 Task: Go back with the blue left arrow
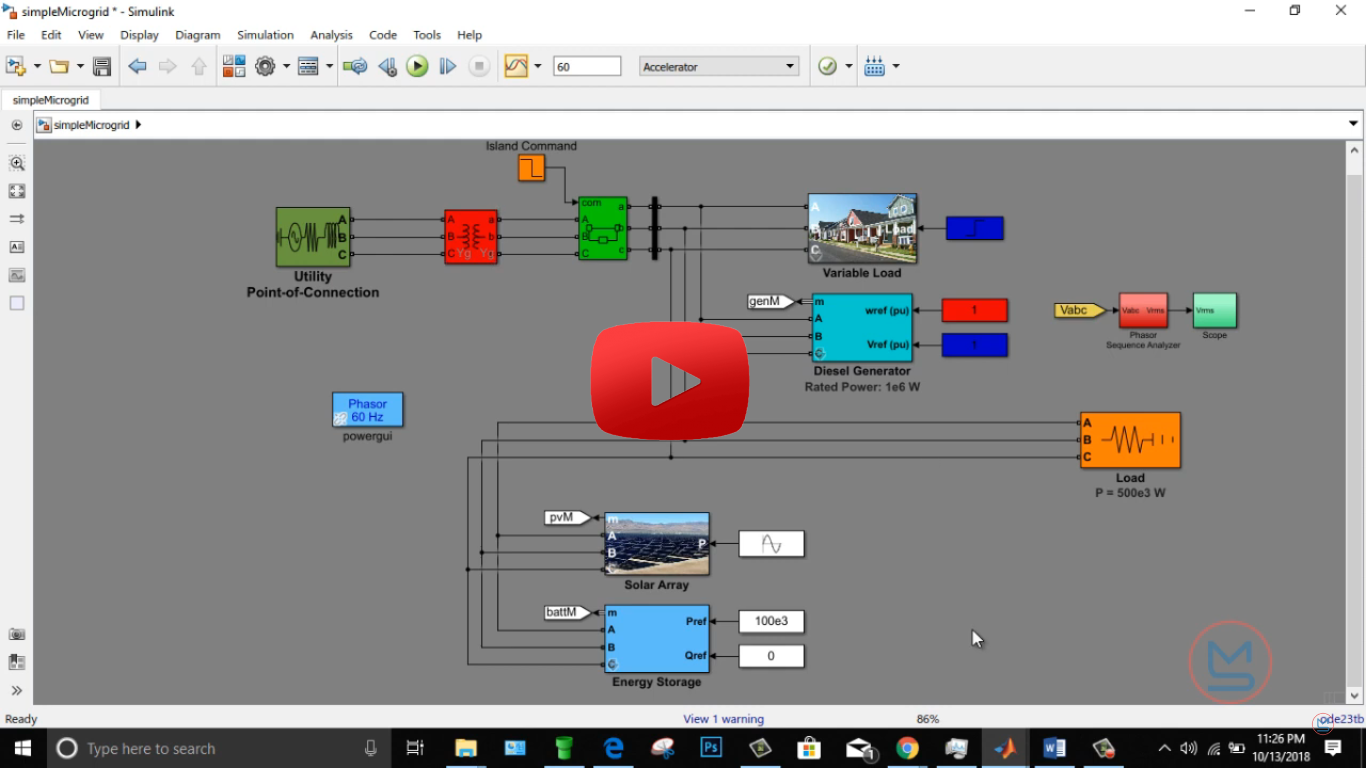coord(138,66)
